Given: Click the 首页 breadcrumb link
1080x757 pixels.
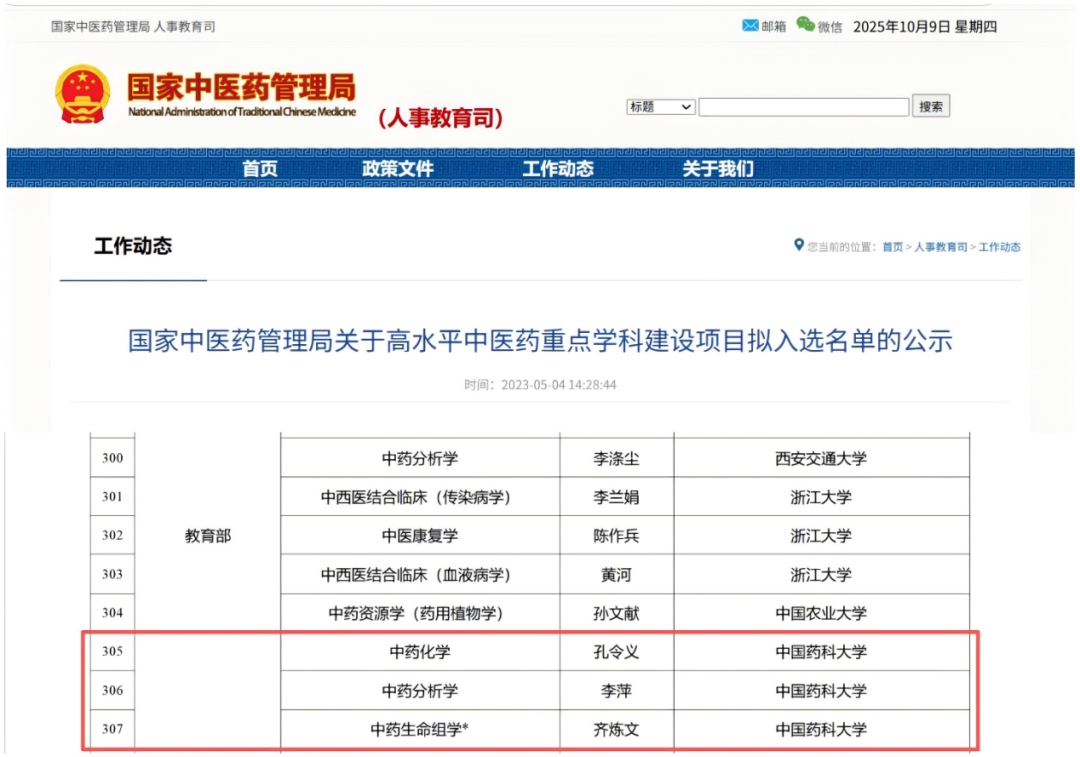Looking at the screenshot, I should pyautogui.click(x=892, y=247).
